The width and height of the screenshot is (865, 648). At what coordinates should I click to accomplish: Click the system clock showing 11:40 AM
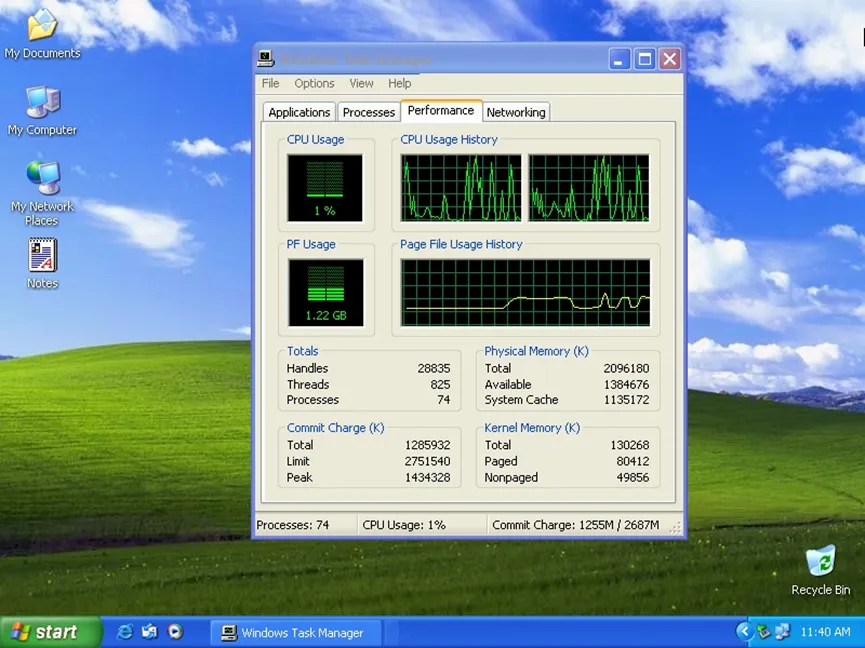tap(826, 632)
